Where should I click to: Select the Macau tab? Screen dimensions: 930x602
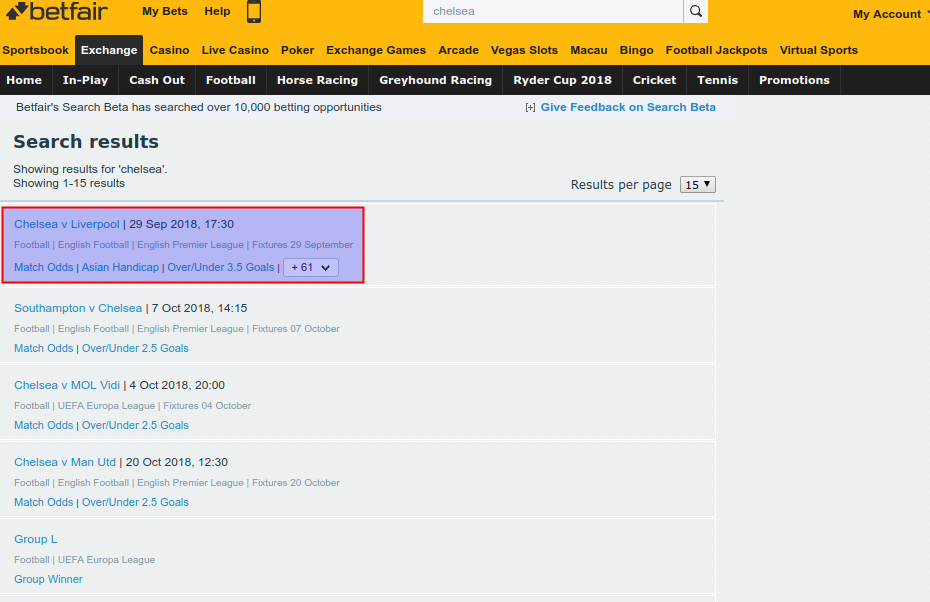589,50
